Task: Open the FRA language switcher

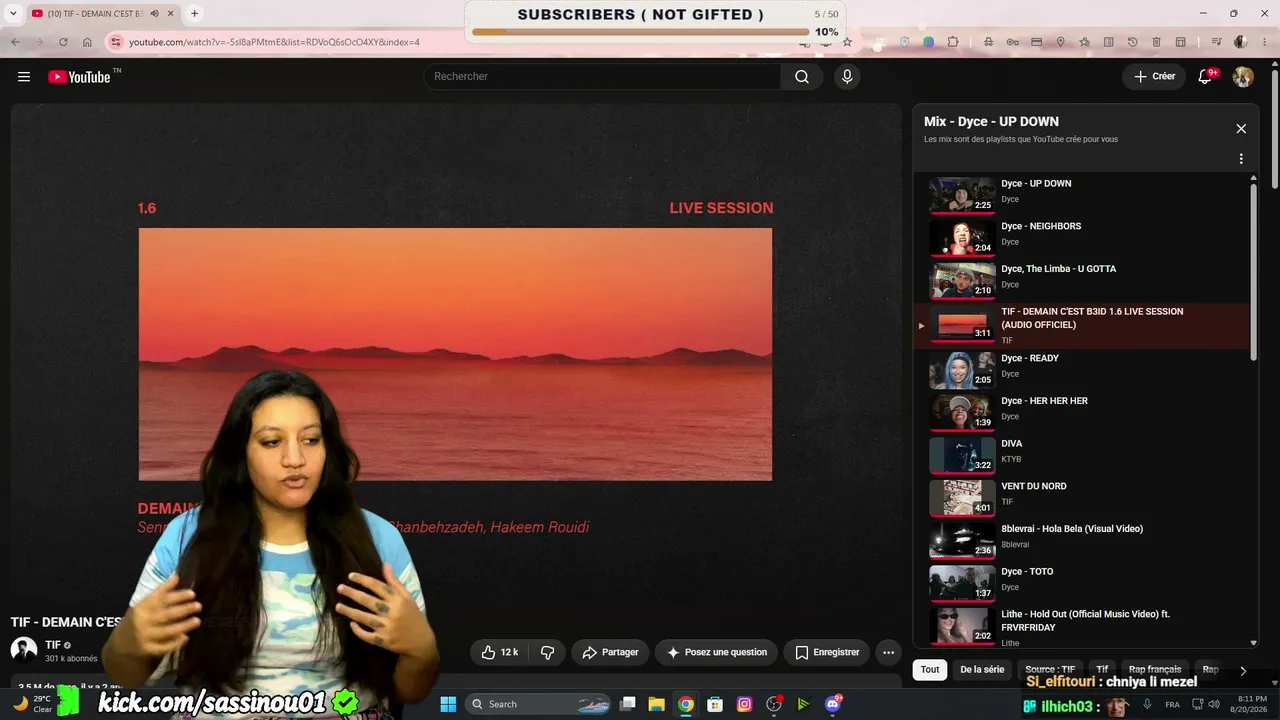Action: [x=1172, y=704]
